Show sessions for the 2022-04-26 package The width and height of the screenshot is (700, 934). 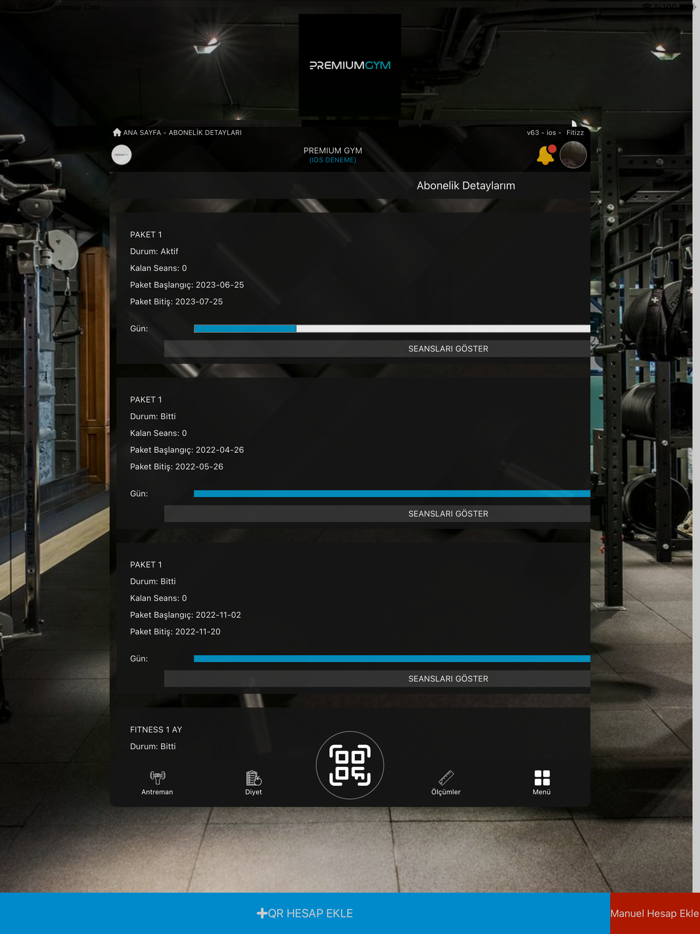point(377,513)
